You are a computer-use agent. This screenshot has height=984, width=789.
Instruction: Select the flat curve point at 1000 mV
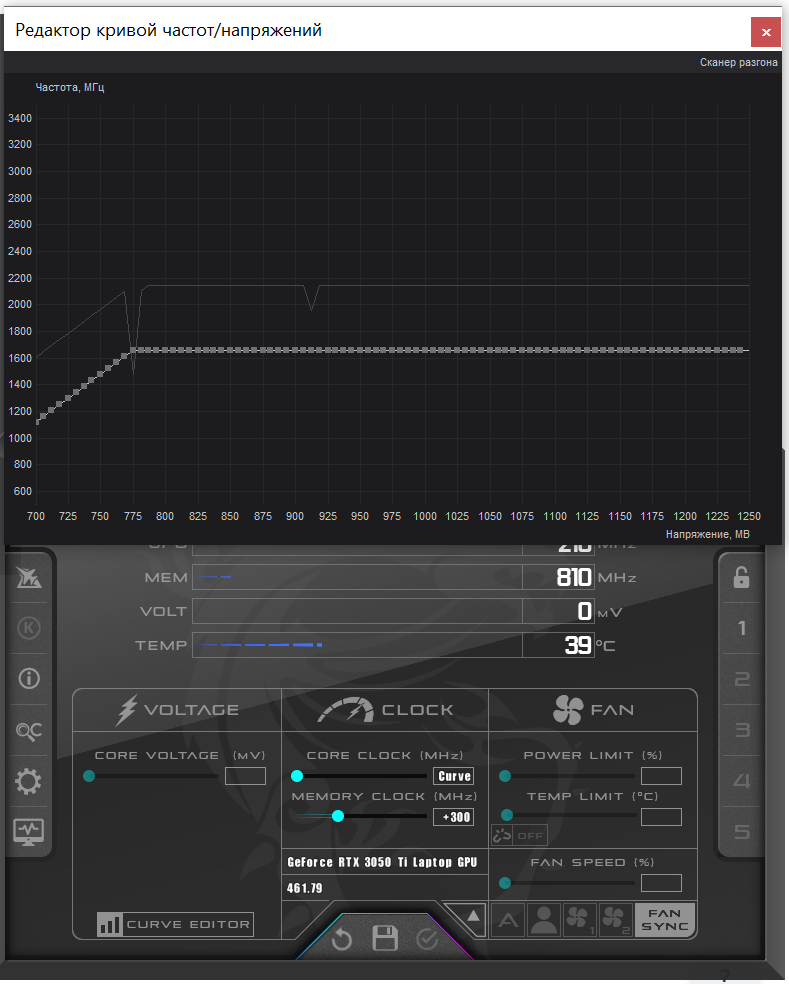pyautogui.click(x=425, y=350)
